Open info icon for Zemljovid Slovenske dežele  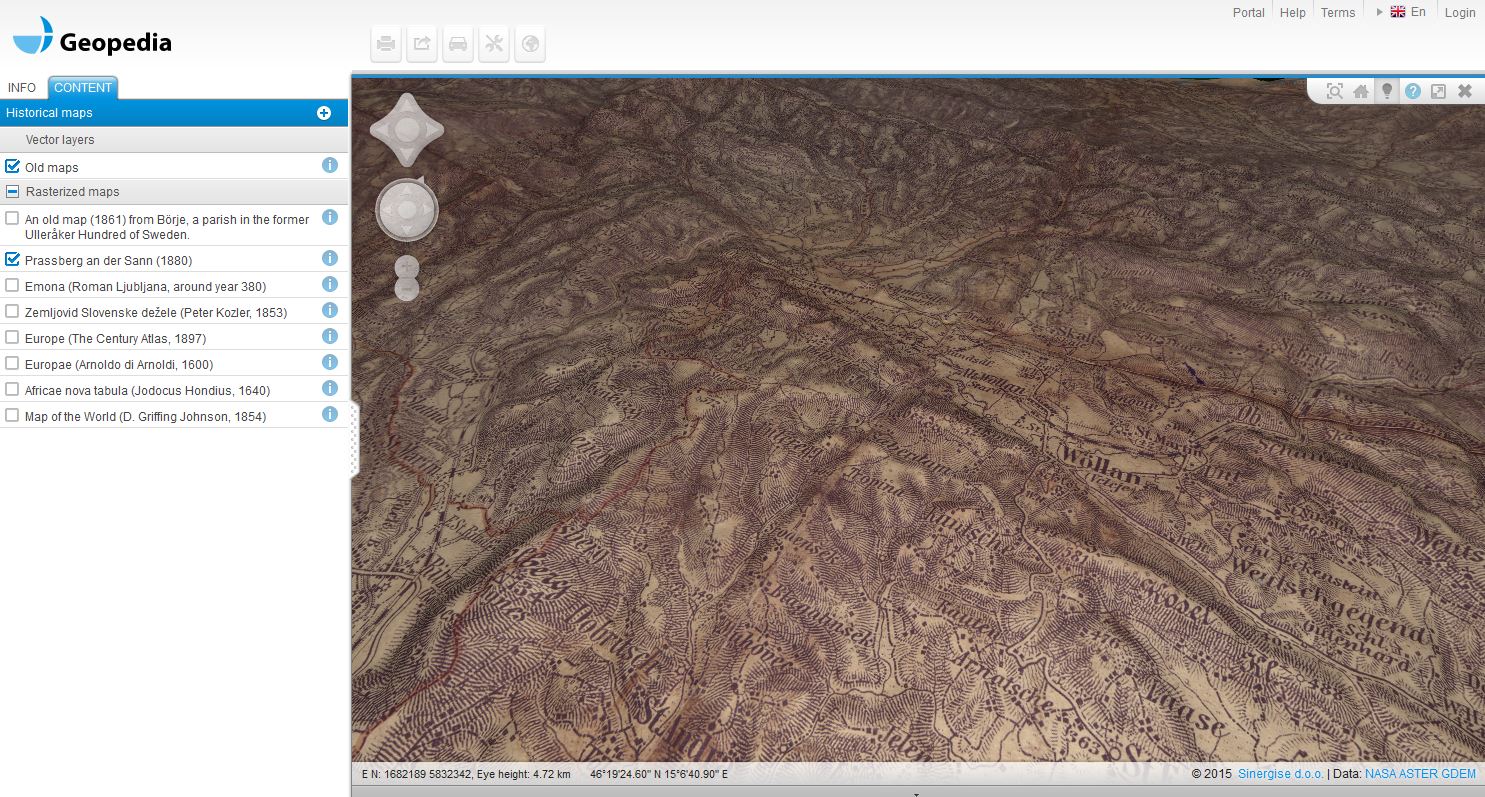click(x=330, y=310)
